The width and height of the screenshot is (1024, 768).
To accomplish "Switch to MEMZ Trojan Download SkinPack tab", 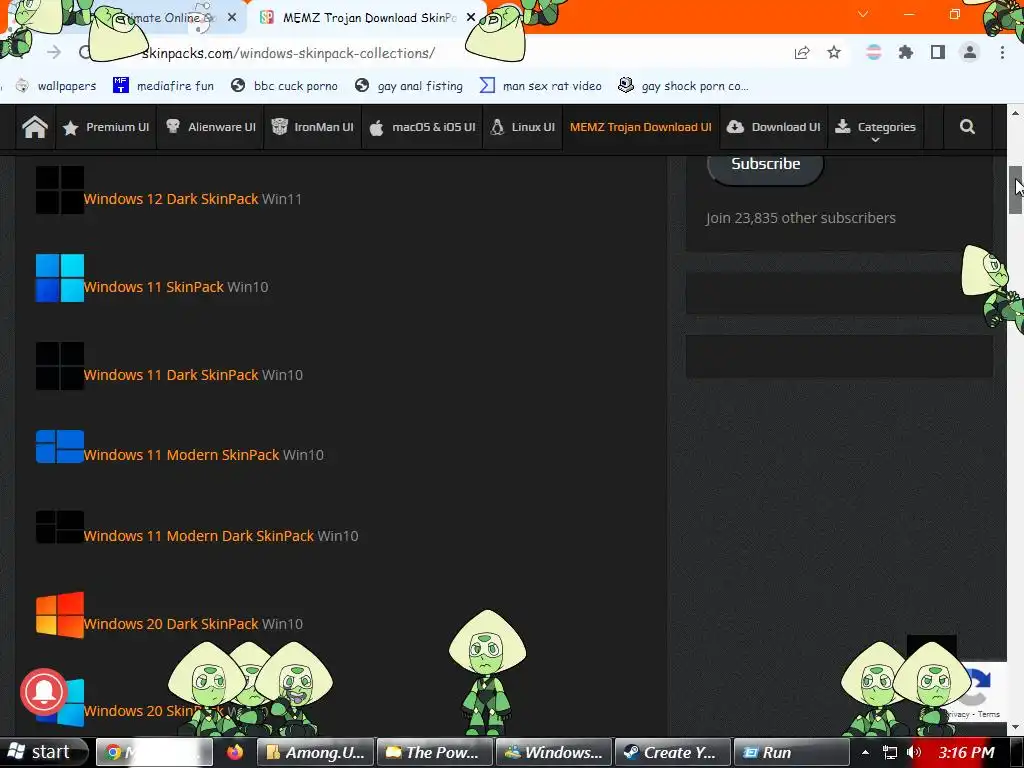I will pyautogui.click(x=369, y=18).
